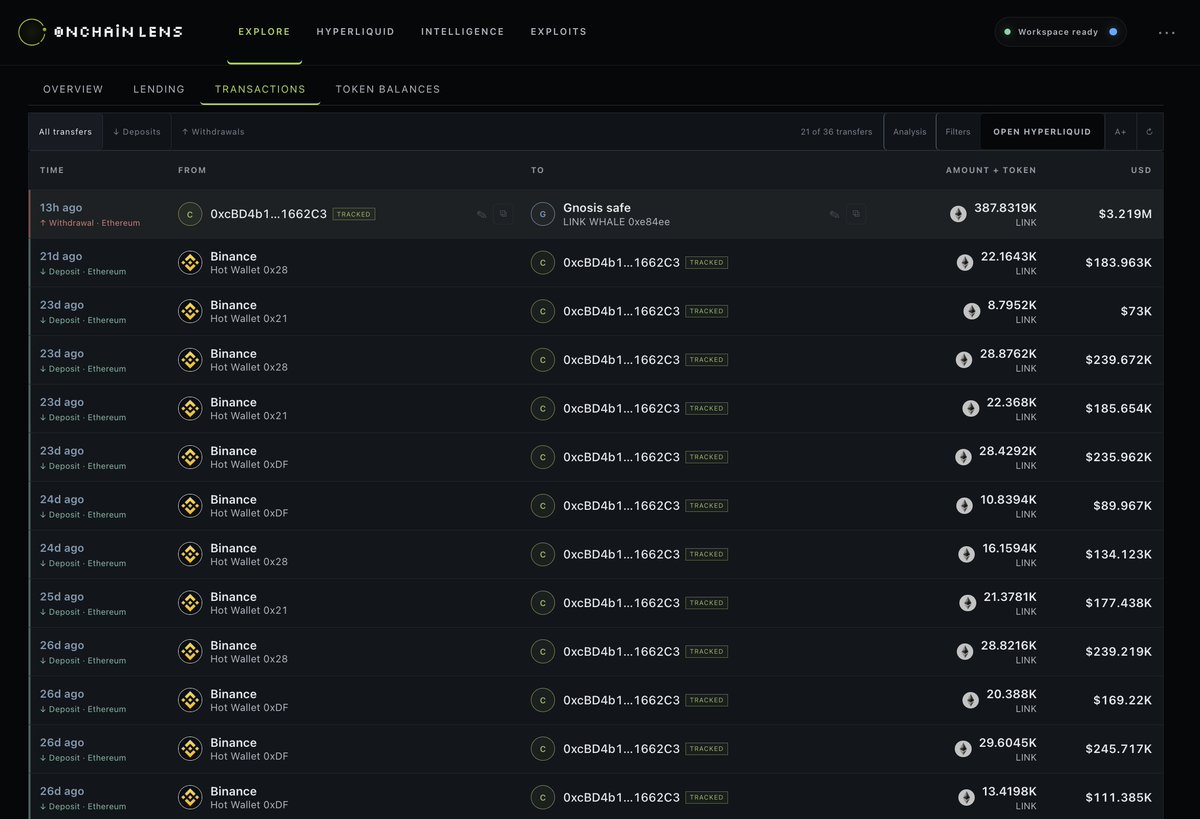Click the TRACKED badge in $3.219M row
The width and height of the screenshot is (1200, 819).
(354, 214)
